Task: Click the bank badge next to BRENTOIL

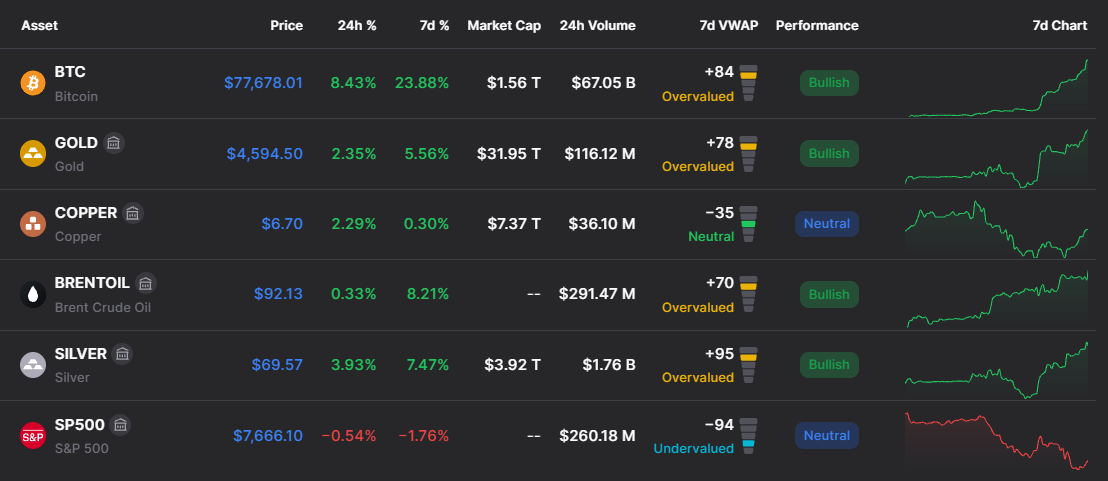Action: (146, 283)
